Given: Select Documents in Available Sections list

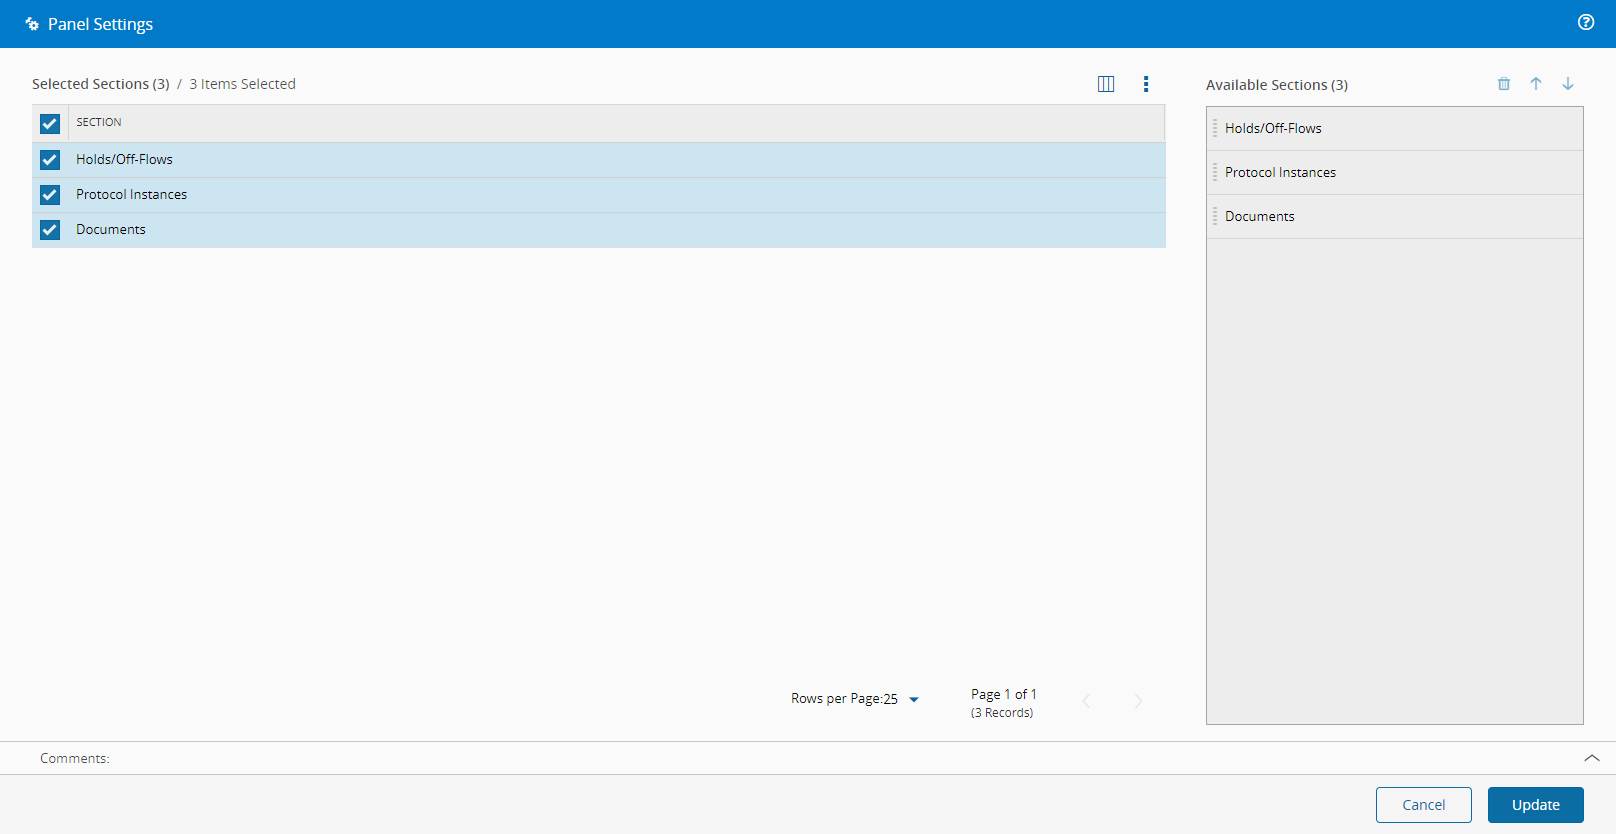Looking at the screenshot, I should (1395, 217).
